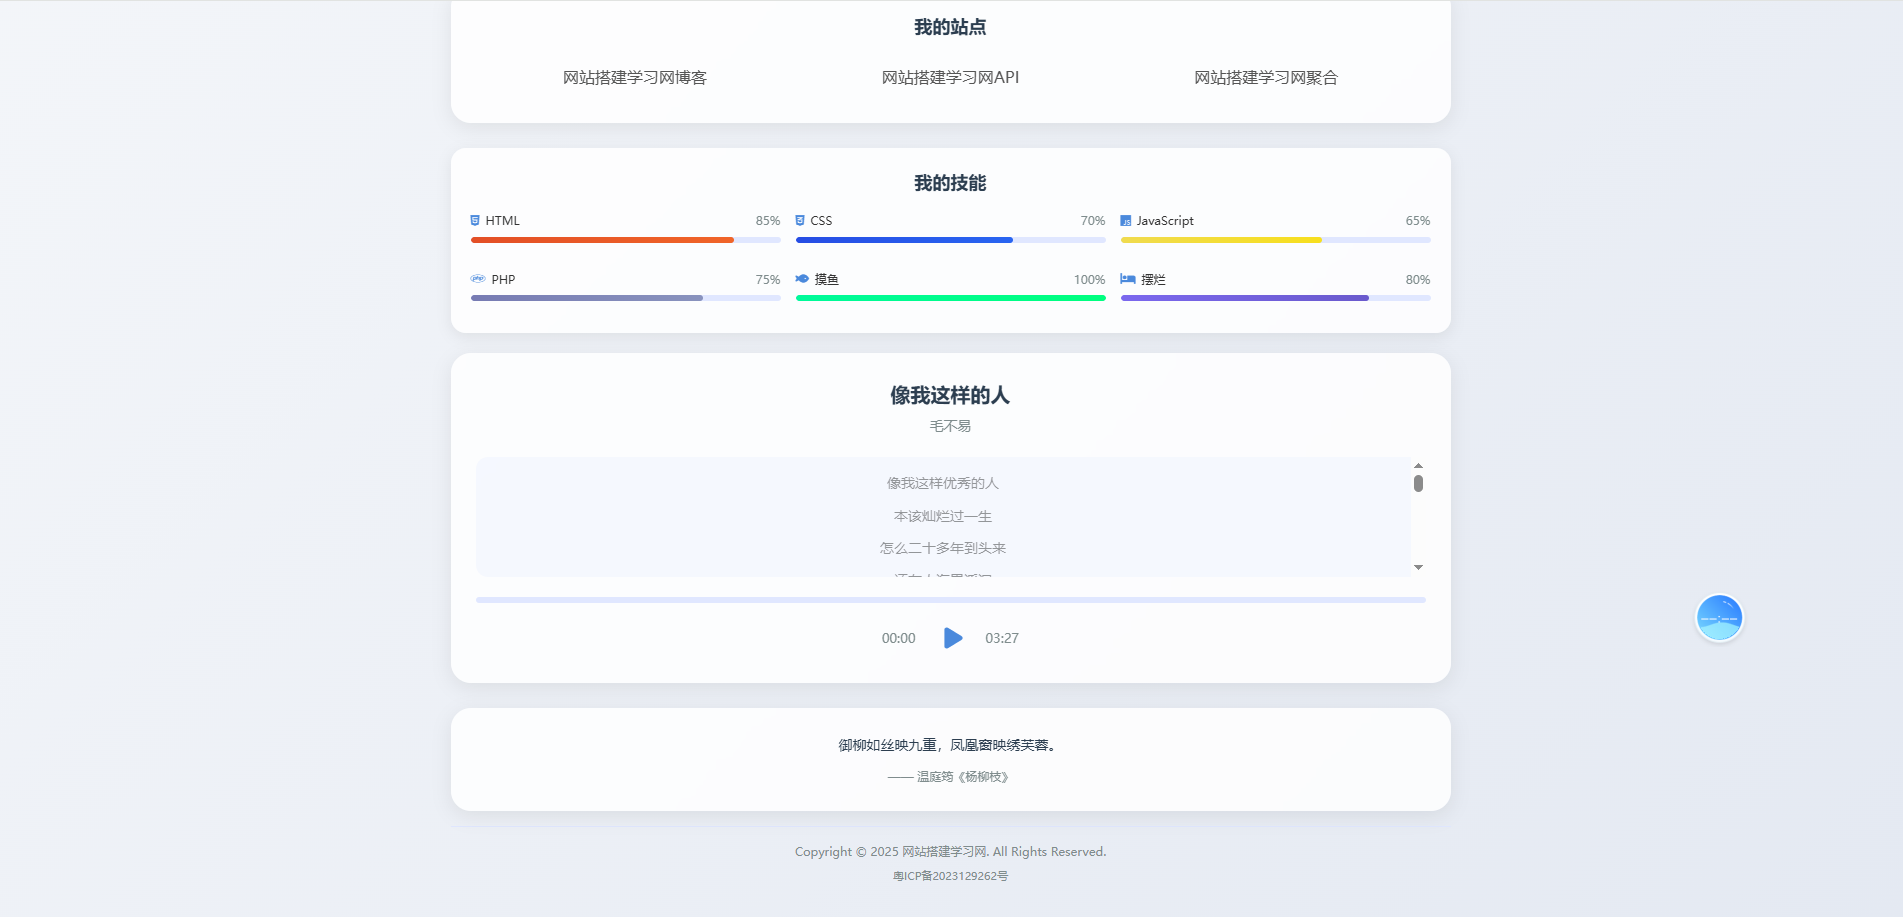This screenshot has height=917, width=1903.
Task: Click the lyric line 本该灿烂过一生
Action: click(942, 516)
